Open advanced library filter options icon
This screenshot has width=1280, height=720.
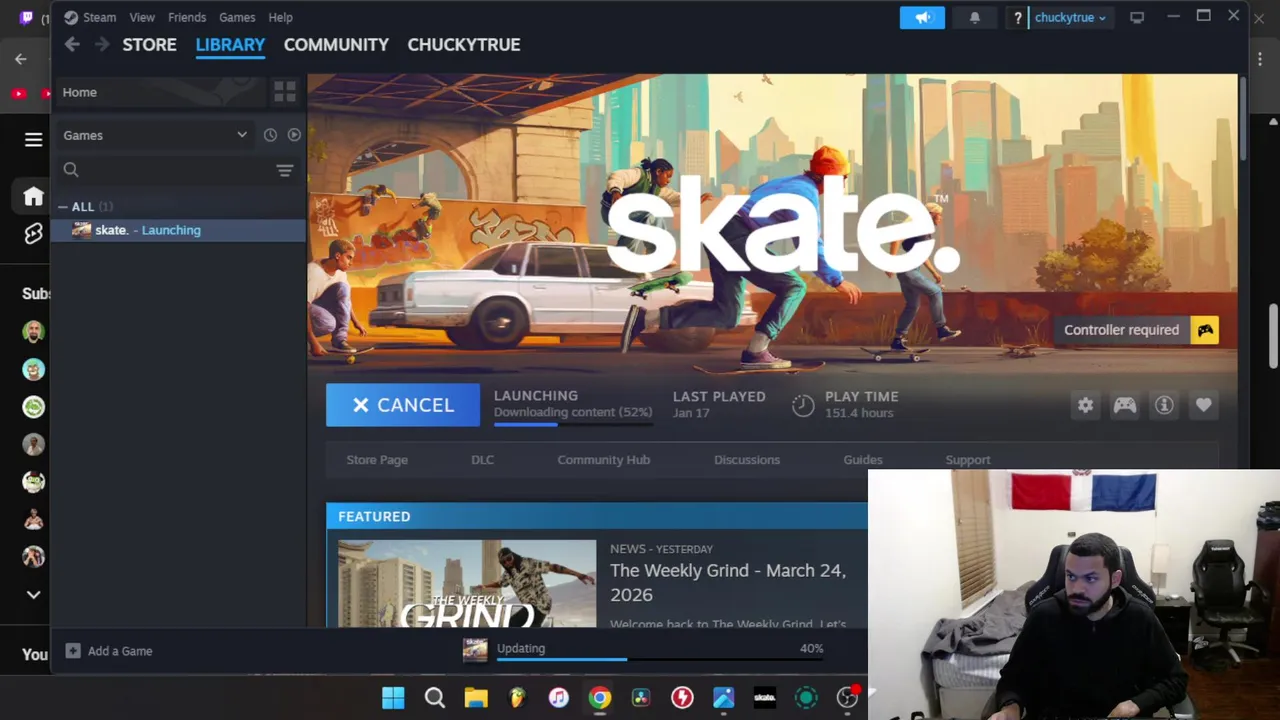[285, 170]
